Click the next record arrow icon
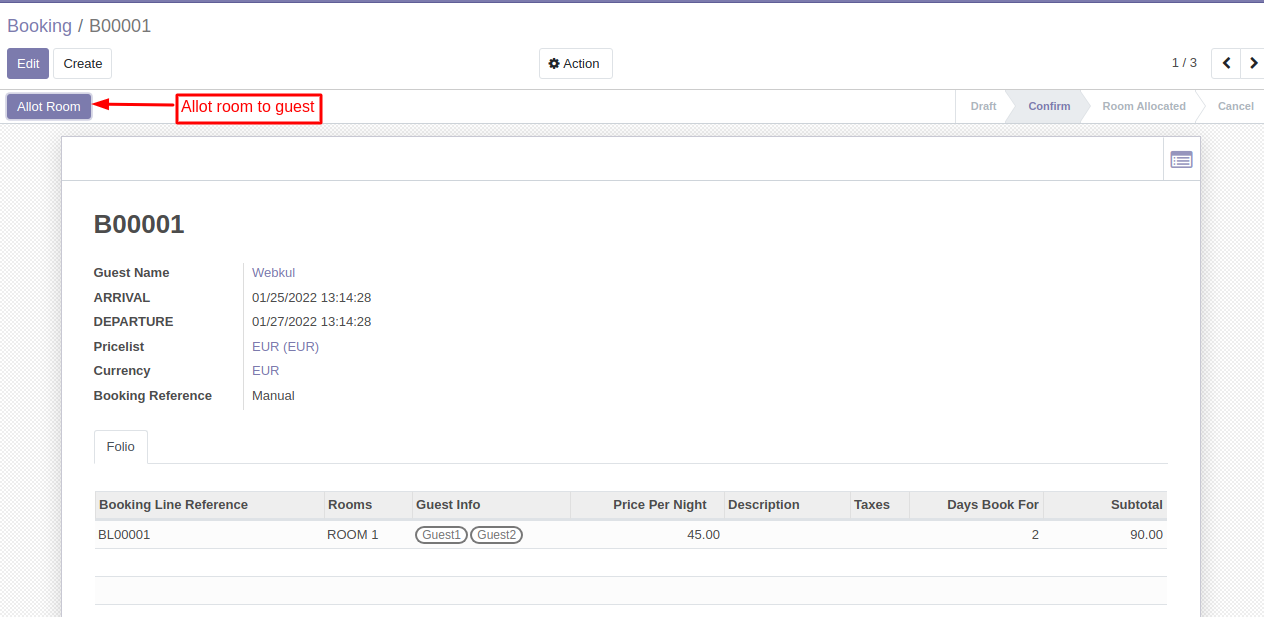The image size is (1264, 617). click(x=1252, y=63)
